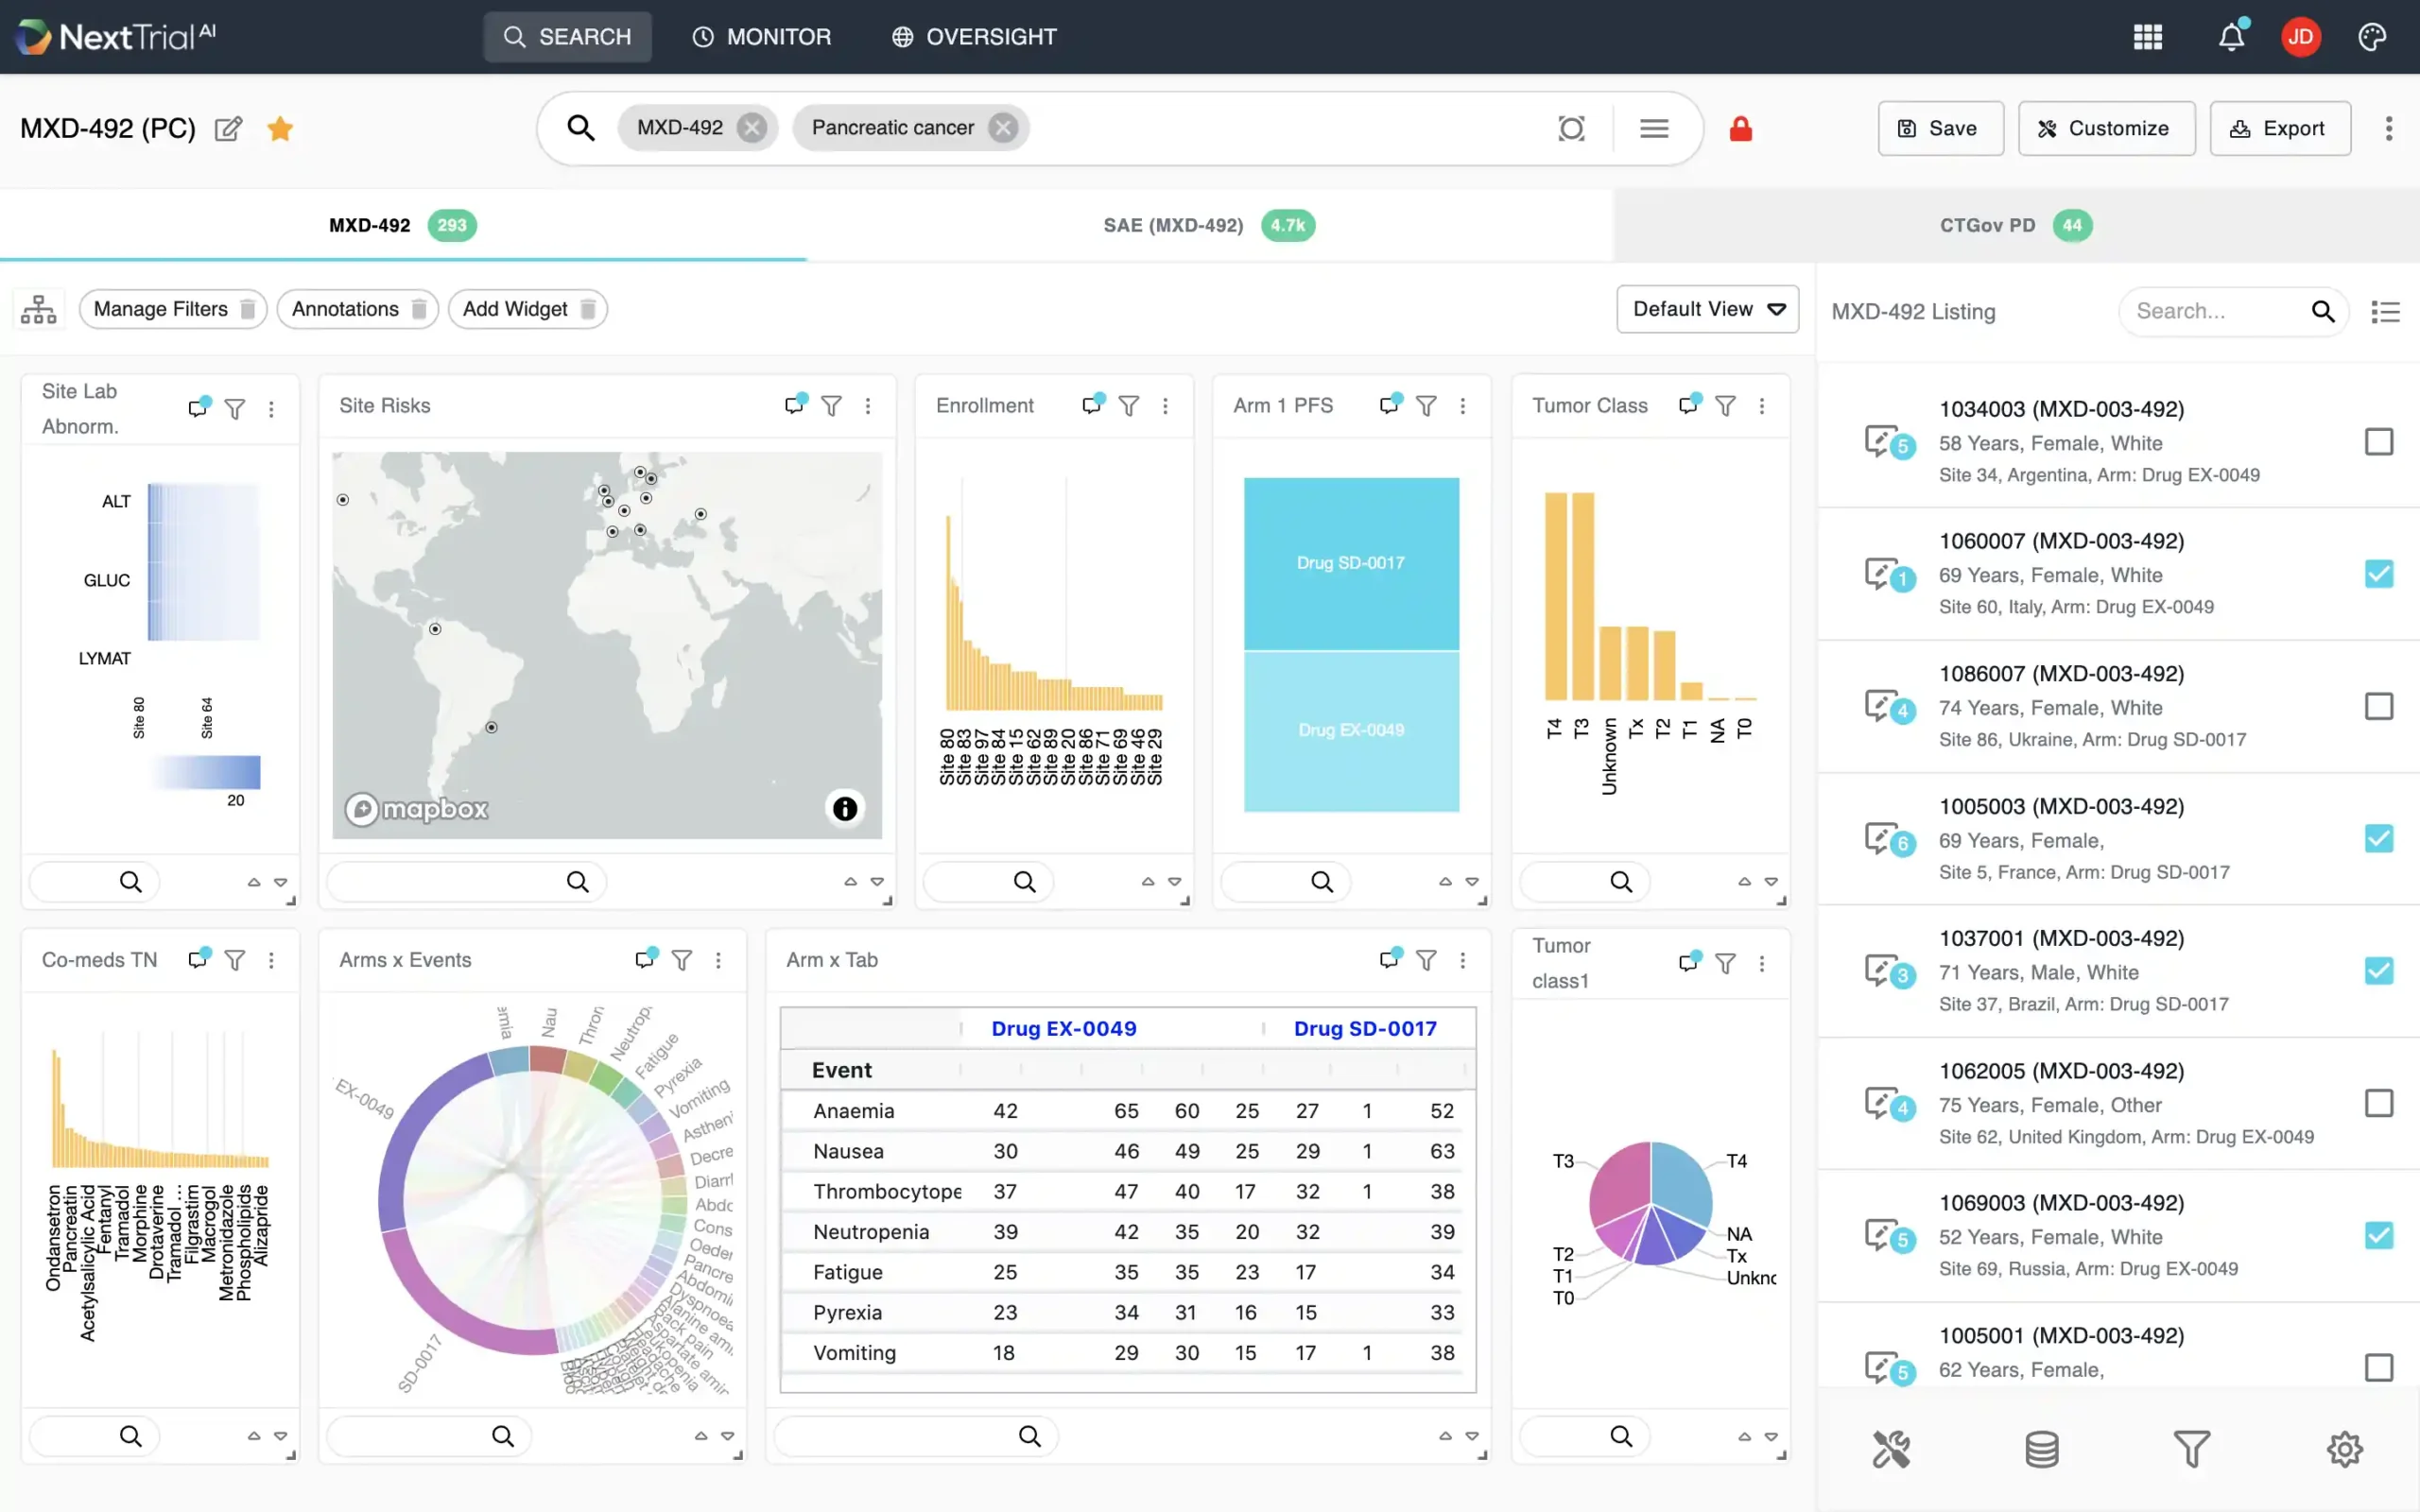The image size is (2420, 1512).
Task: Open the Arms x Events widget options menu
Action: [x=717, y=961]
